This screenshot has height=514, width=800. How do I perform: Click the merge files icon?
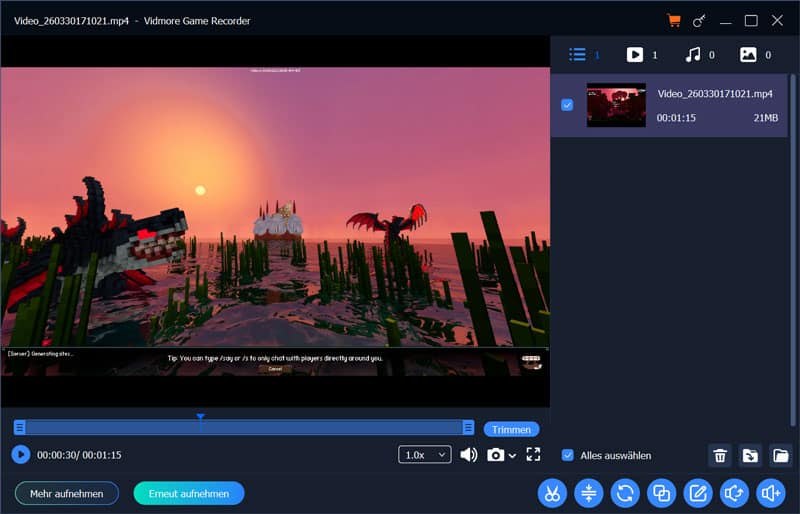[661, 492]
